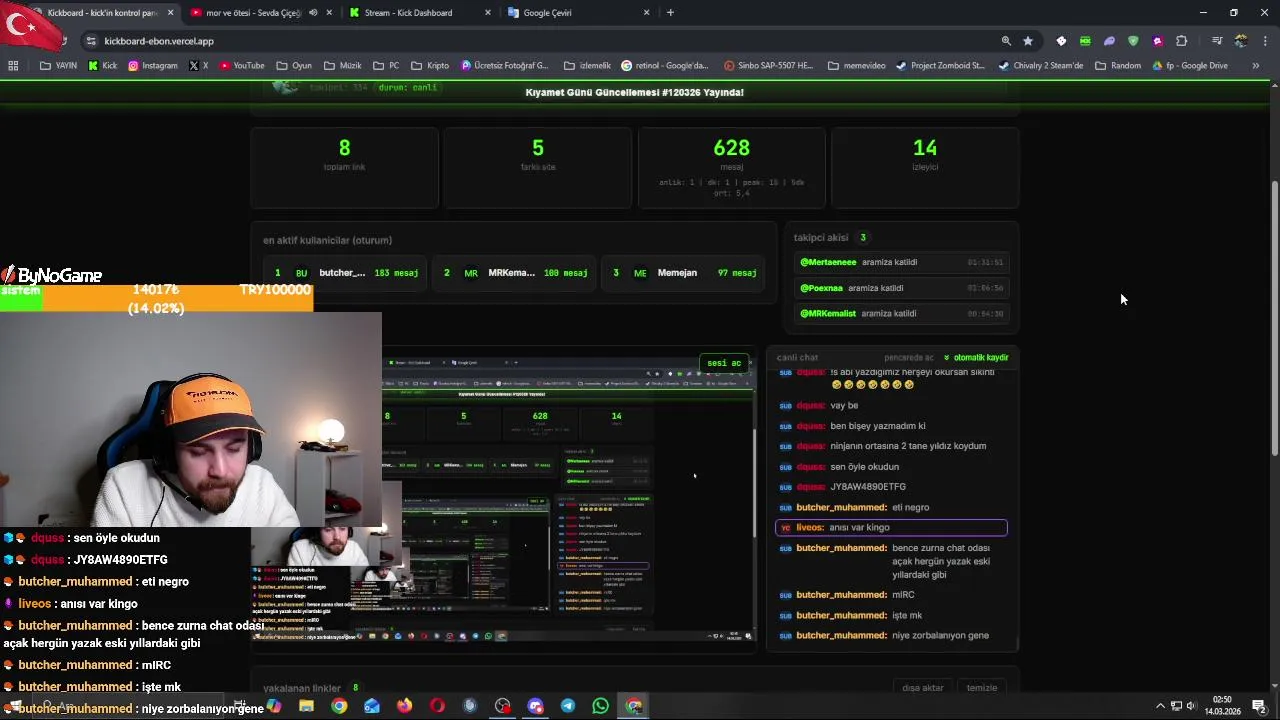Select user Memejan with 97 mesaj
This screenshot has height=720, width=1280.
click(683, 273)
